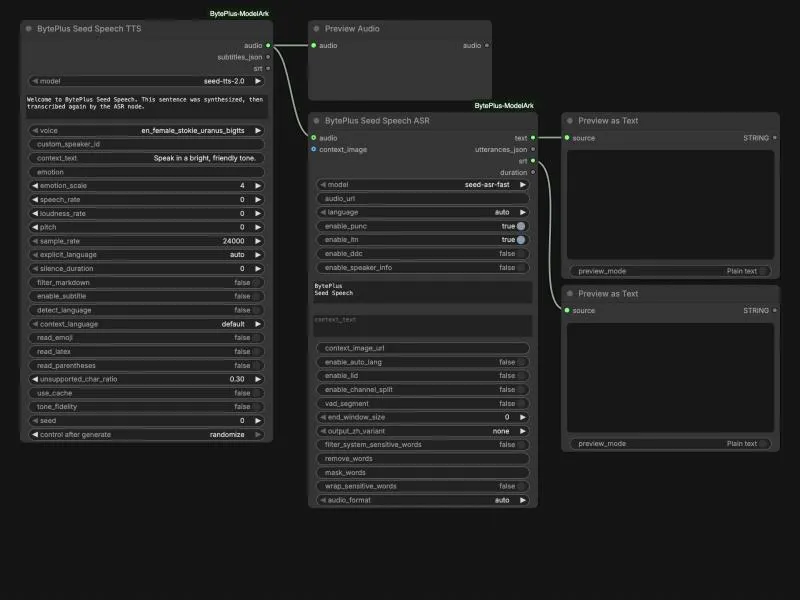
Task: Toggle read_emoji in TTS node
Action: [x=256, y=338]
